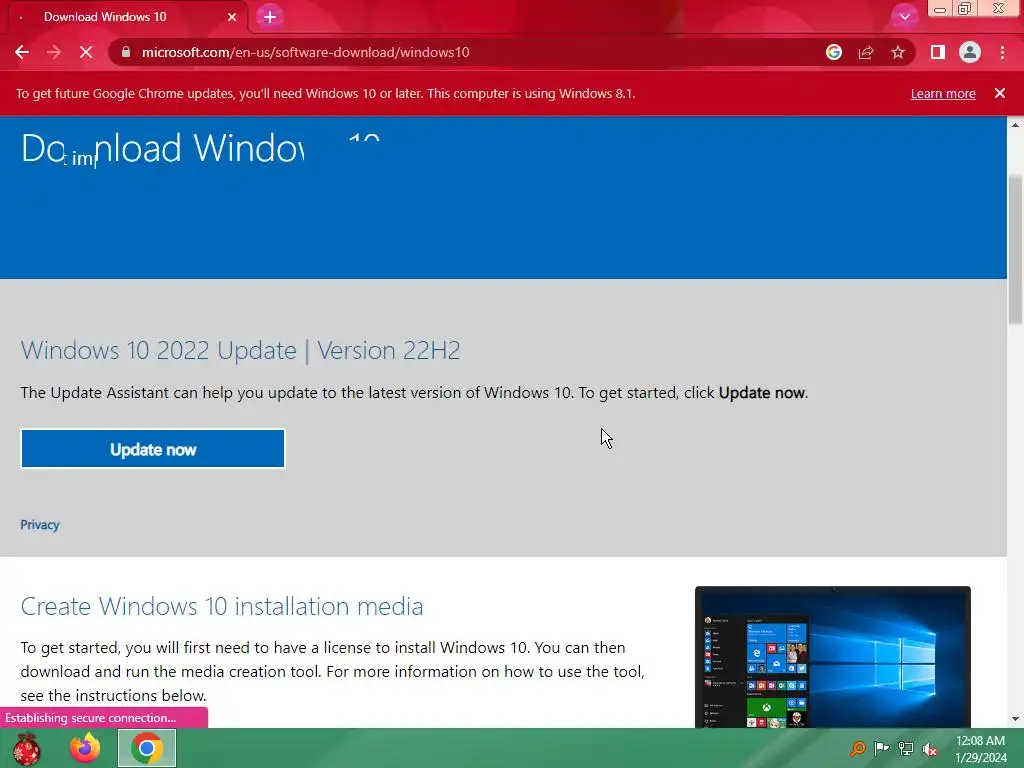Screen dimensions: 1024x768
Task: Share this page icon
Action: click(866, 52)
